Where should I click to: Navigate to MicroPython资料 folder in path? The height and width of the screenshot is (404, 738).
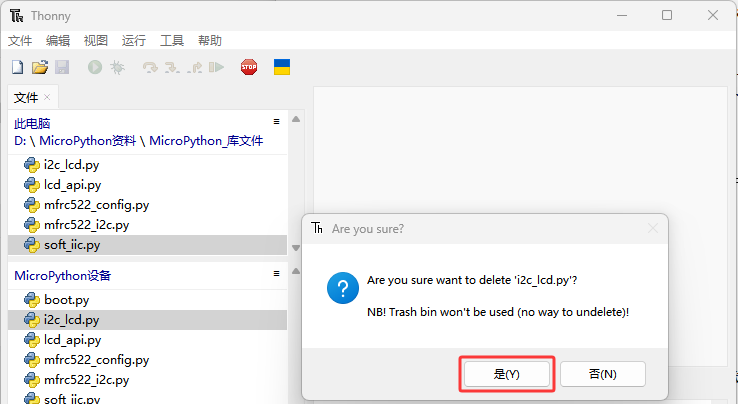88,141
